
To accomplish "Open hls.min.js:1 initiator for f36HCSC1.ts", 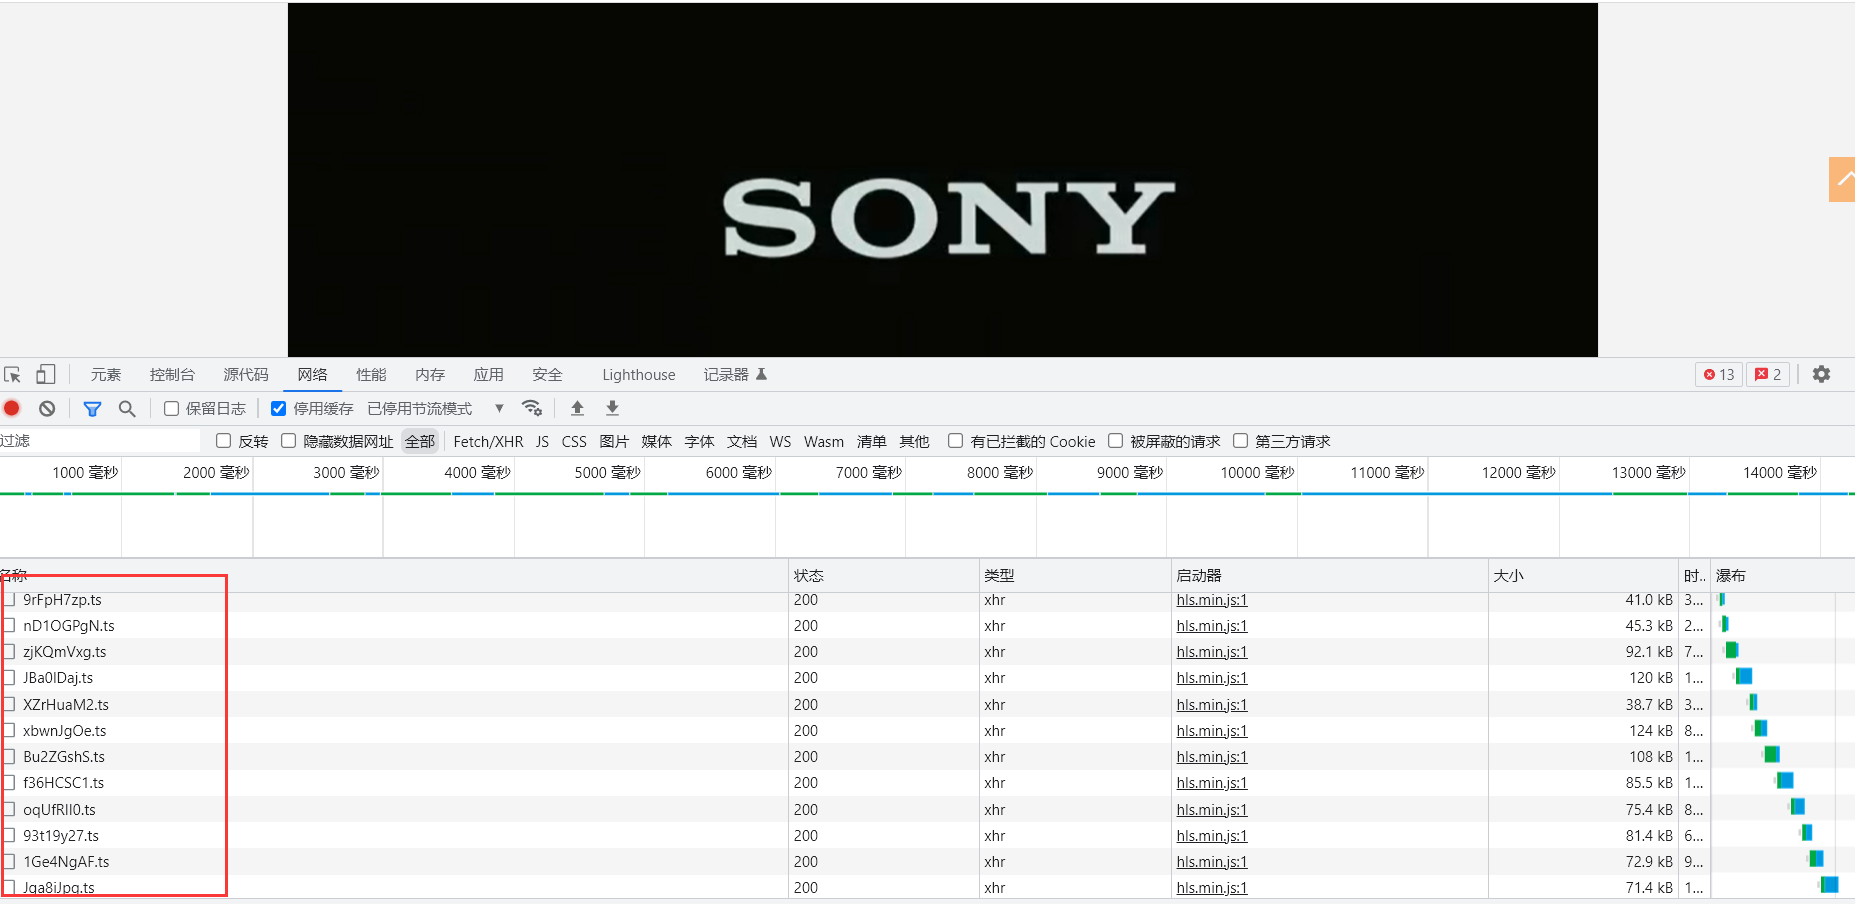I will [x=1212, y=783].
